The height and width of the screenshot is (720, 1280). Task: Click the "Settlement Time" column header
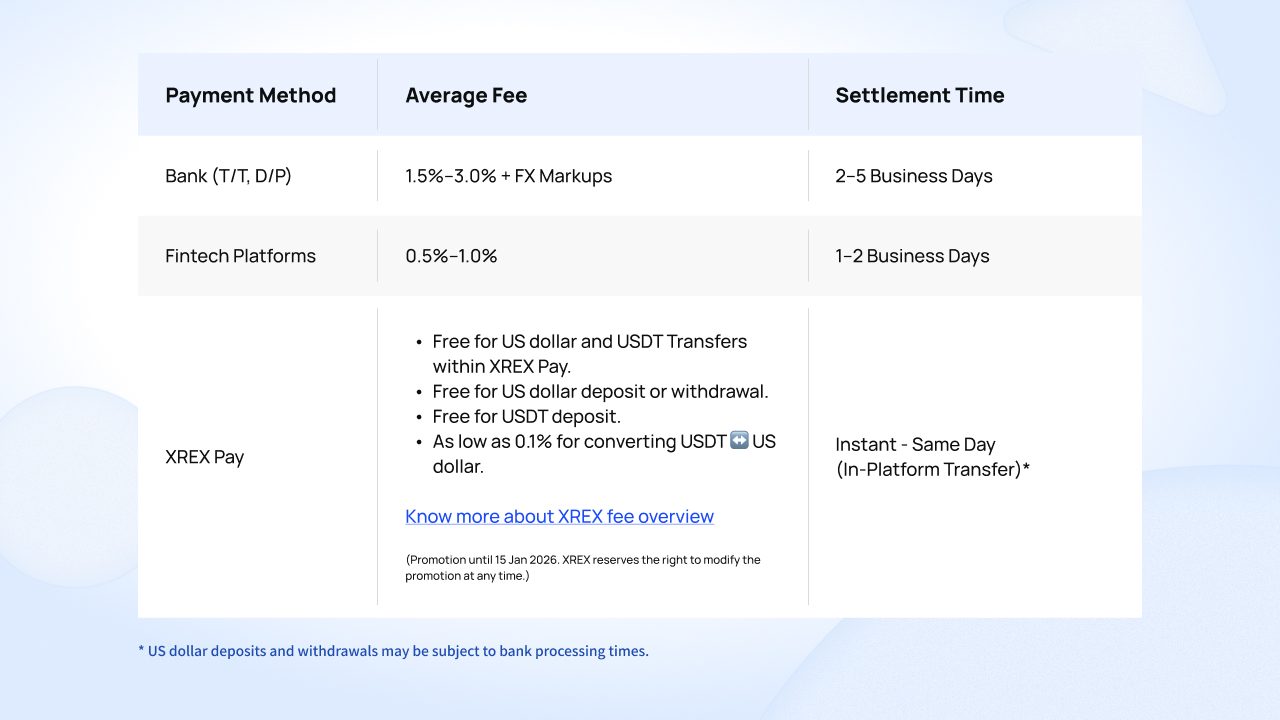click(919, 96)
